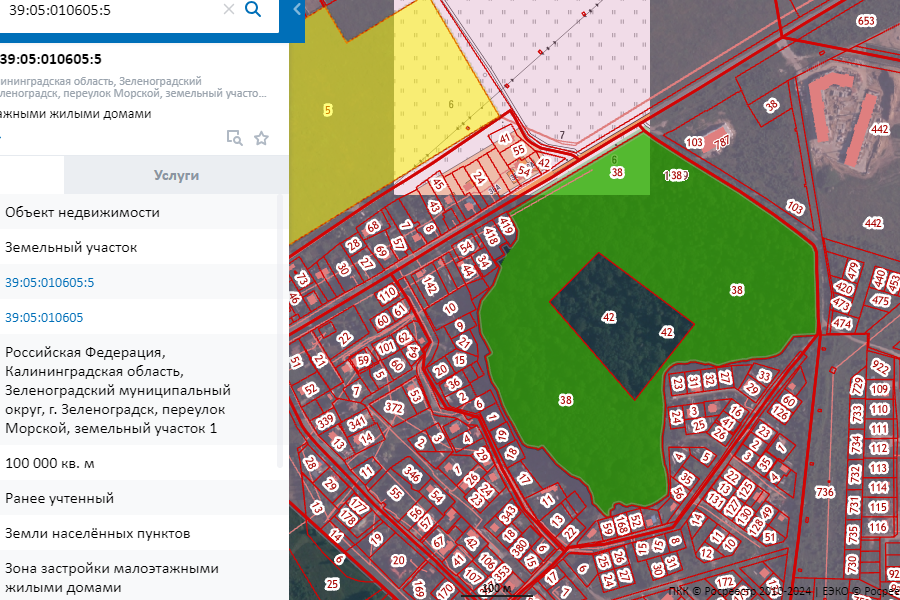Collapse the left info panel chevron

click(x=297, y=9)
